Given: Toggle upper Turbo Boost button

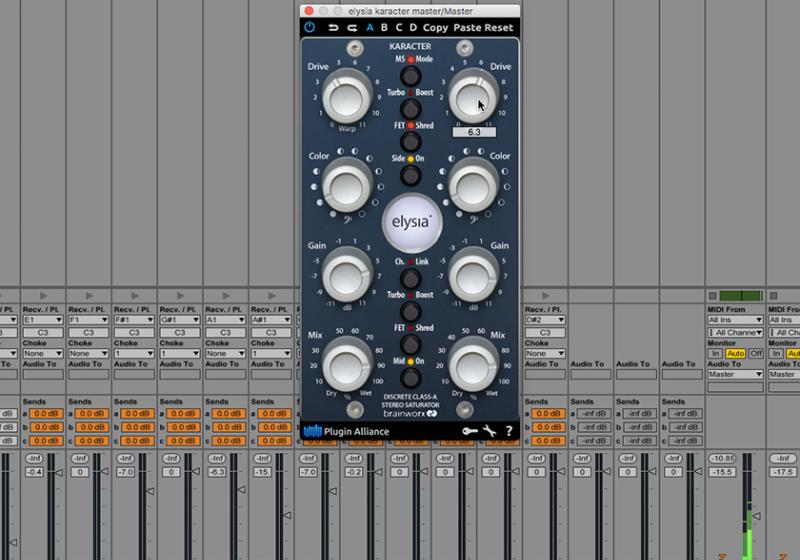Looking at the screenshot, I should [x=410, y=109].
